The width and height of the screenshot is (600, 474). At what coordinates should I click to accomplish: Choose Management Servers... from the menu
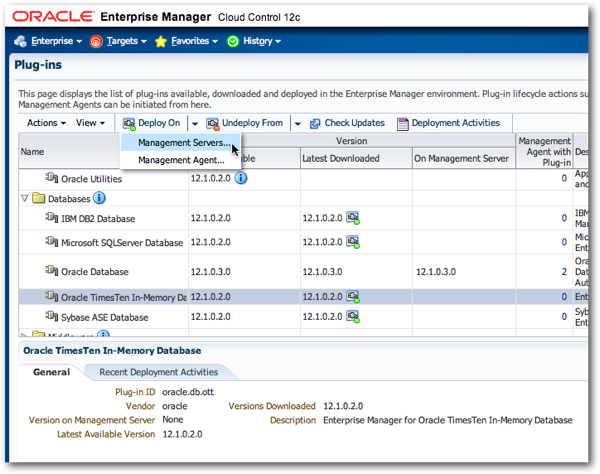pyautogui.click(x=181, y=142)
